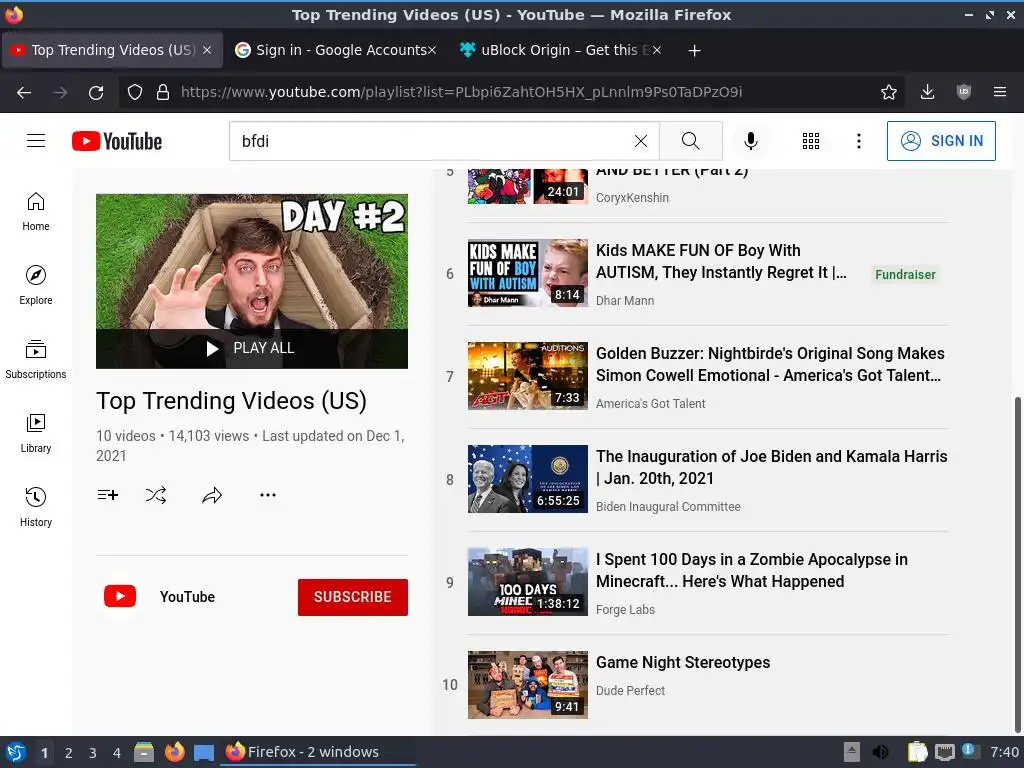Open Kids MAKE FUN OF Boy video title
Viewport: 1024px width, 768px height.
[x=721, y=261]
